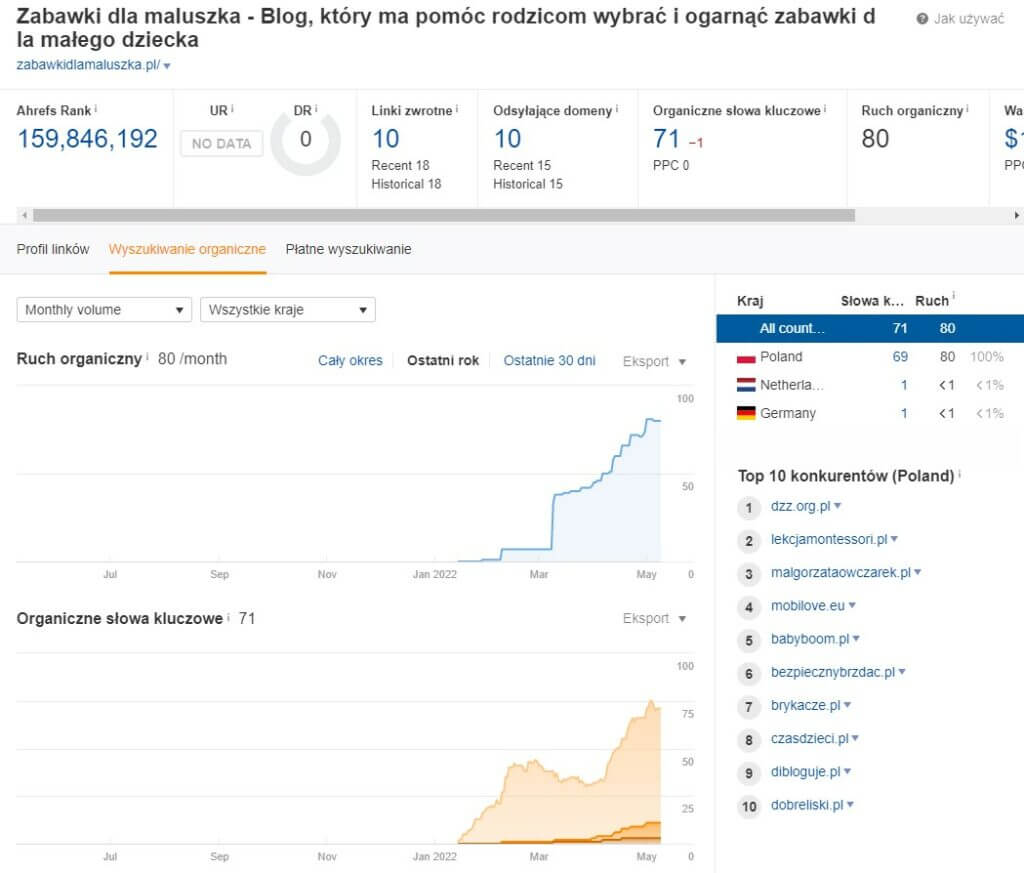Expand dropdown arrow next to czasdzieci.pl
The height and width of the screenshot is (873, 1024).
[855, 738]
